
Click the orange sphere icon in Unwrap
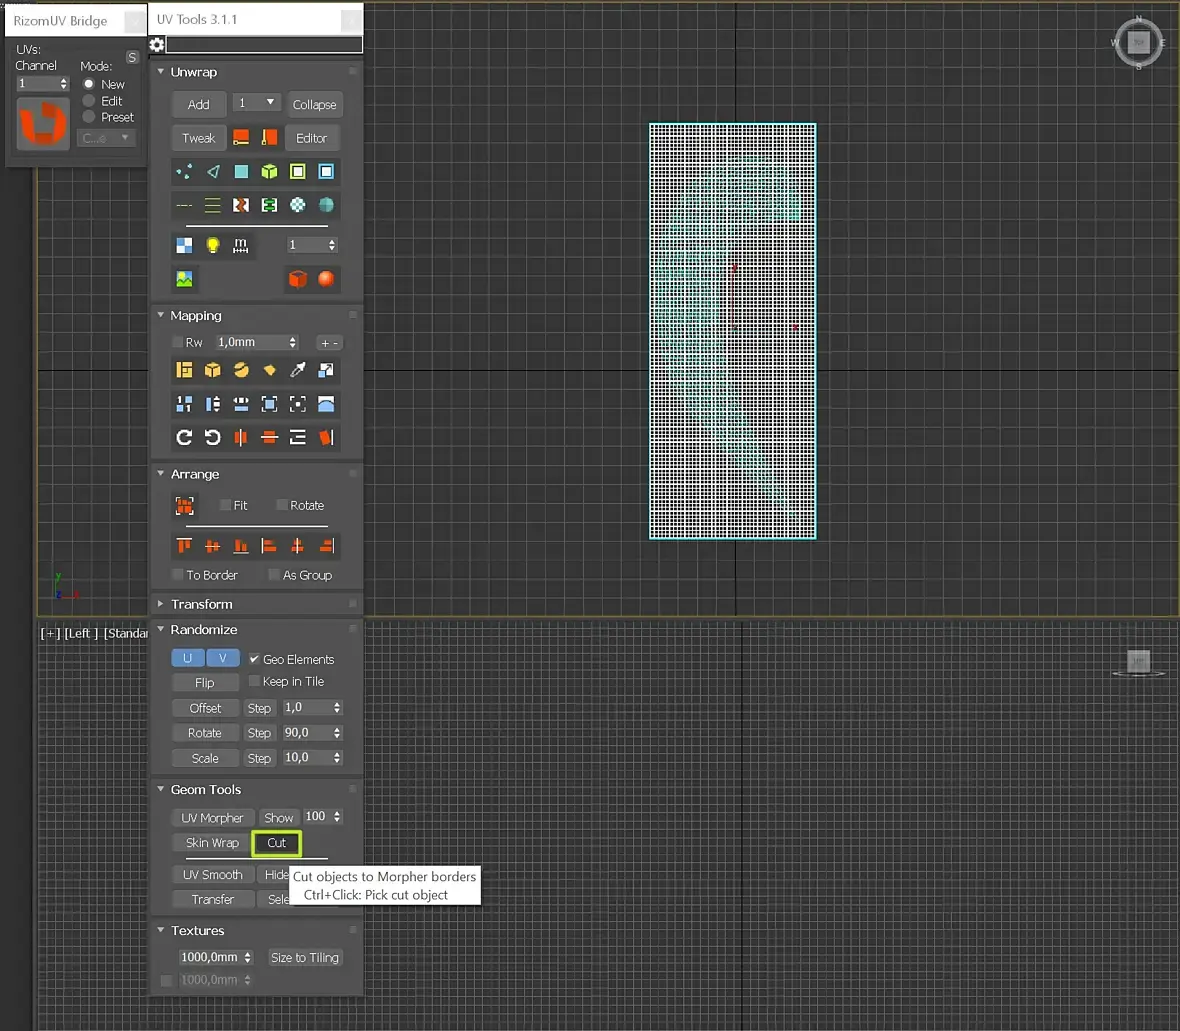click(x=326, y=279)
